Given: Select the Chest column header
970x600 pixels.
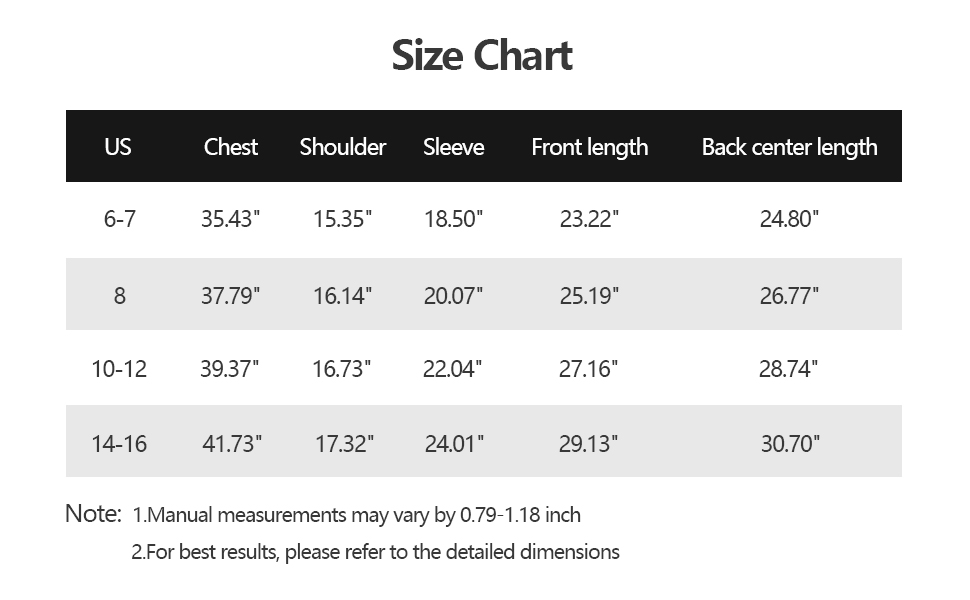Looking at the screenshot, I should tap(231, 147).
